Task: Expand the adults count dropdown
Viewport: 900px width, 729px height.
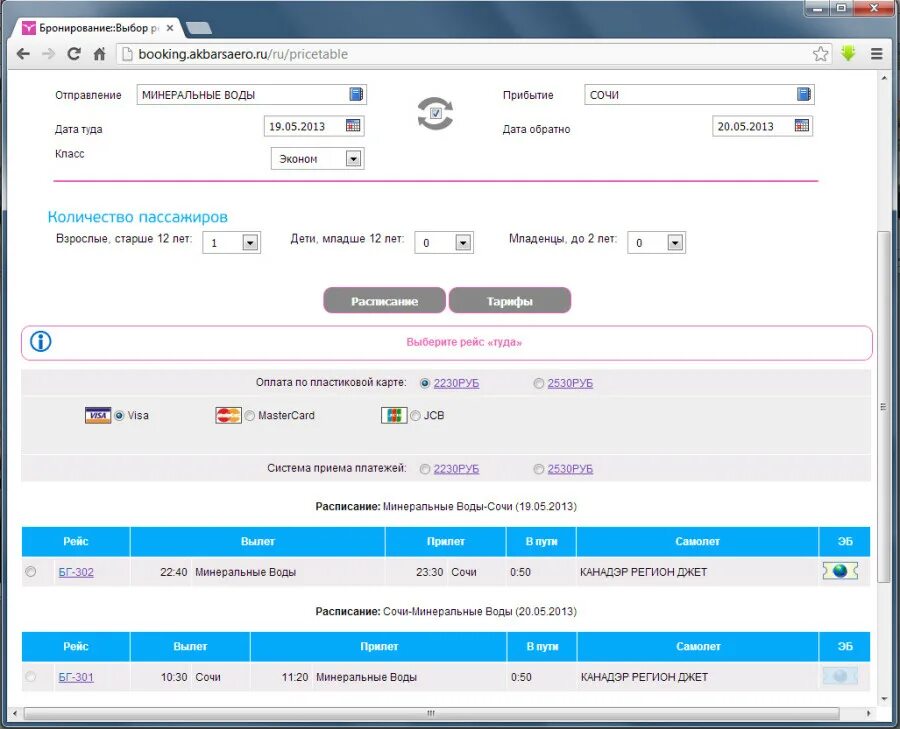Action: tap(250, 243)
